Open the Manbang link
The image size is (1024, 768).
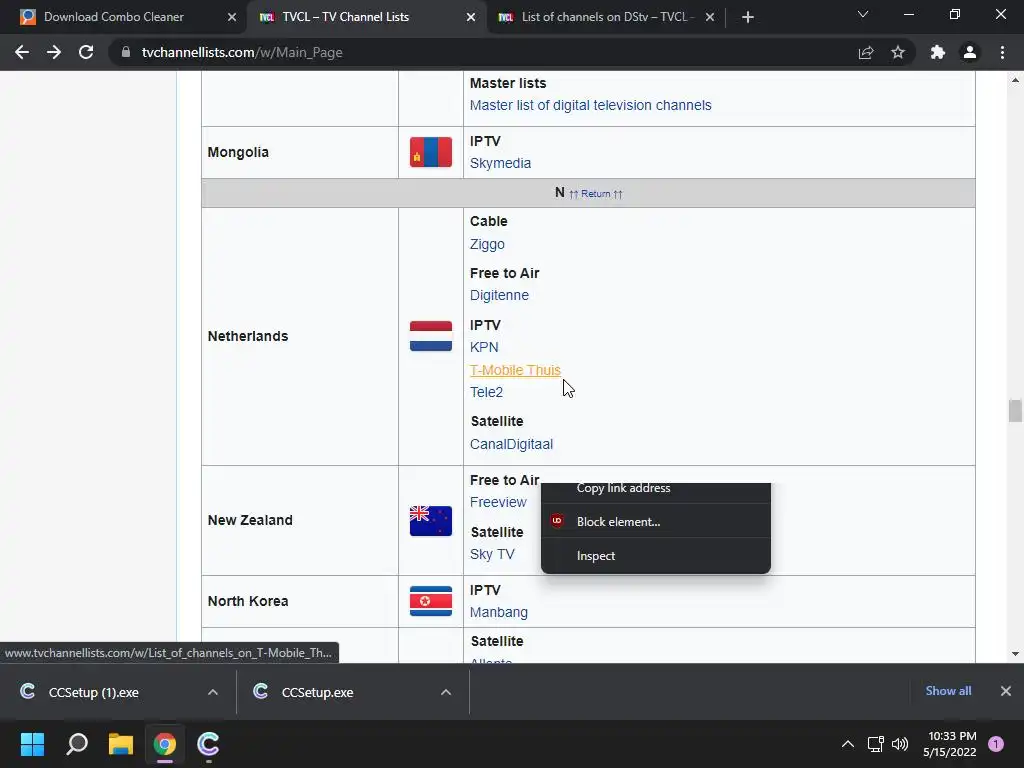coord(499,613)
